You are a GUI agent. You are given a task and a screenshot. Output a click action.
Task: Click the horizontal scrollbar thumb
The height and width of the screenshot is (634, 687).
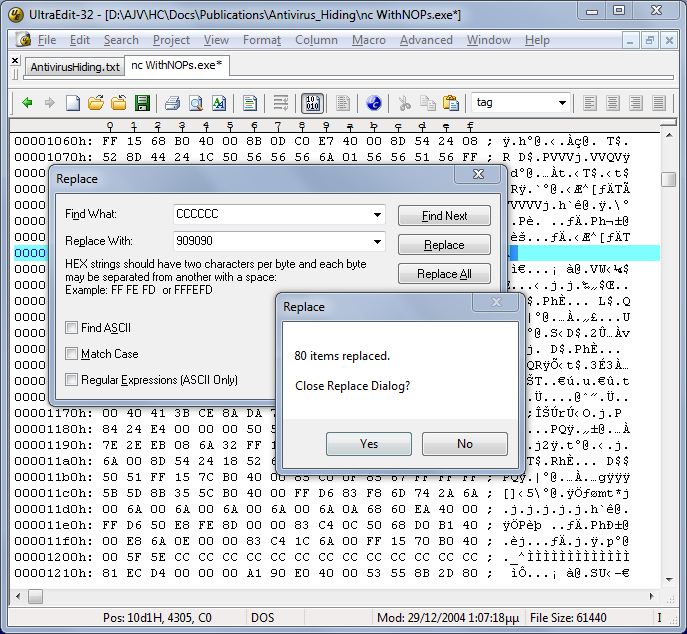point(35,596)
